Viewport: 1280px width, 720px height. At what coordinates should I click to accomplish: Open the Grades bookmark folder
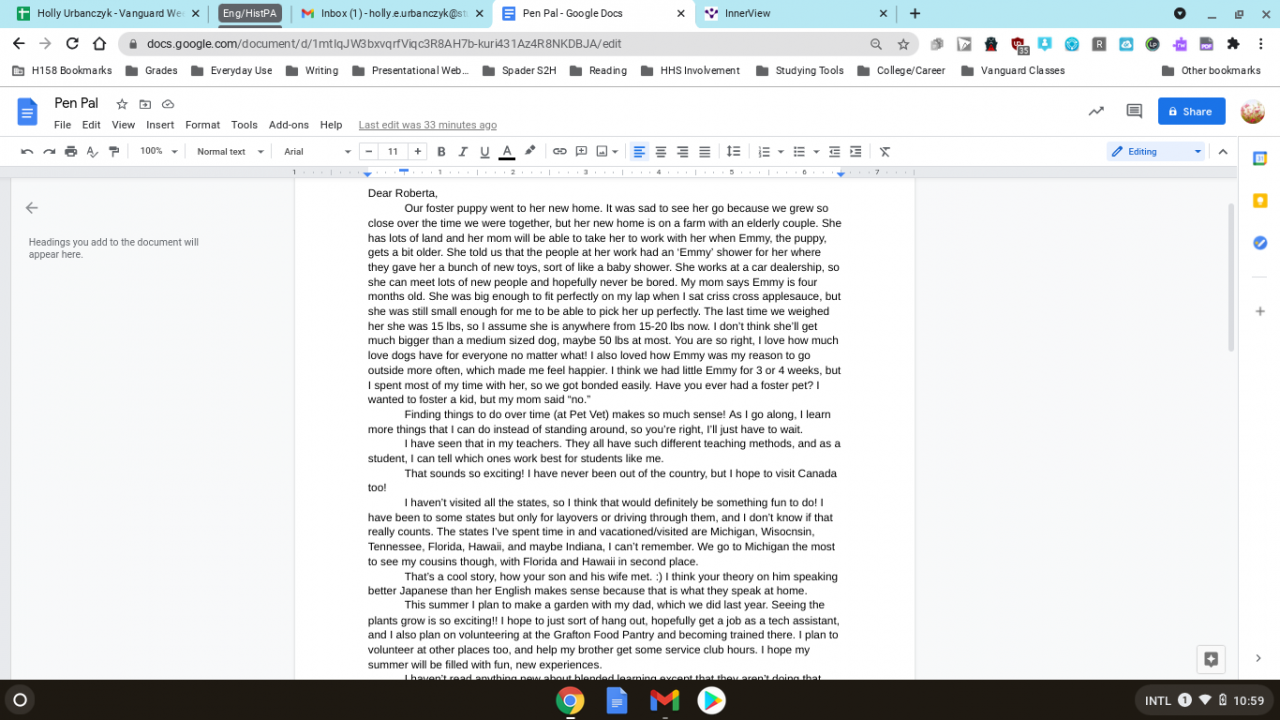pos(153,71)
